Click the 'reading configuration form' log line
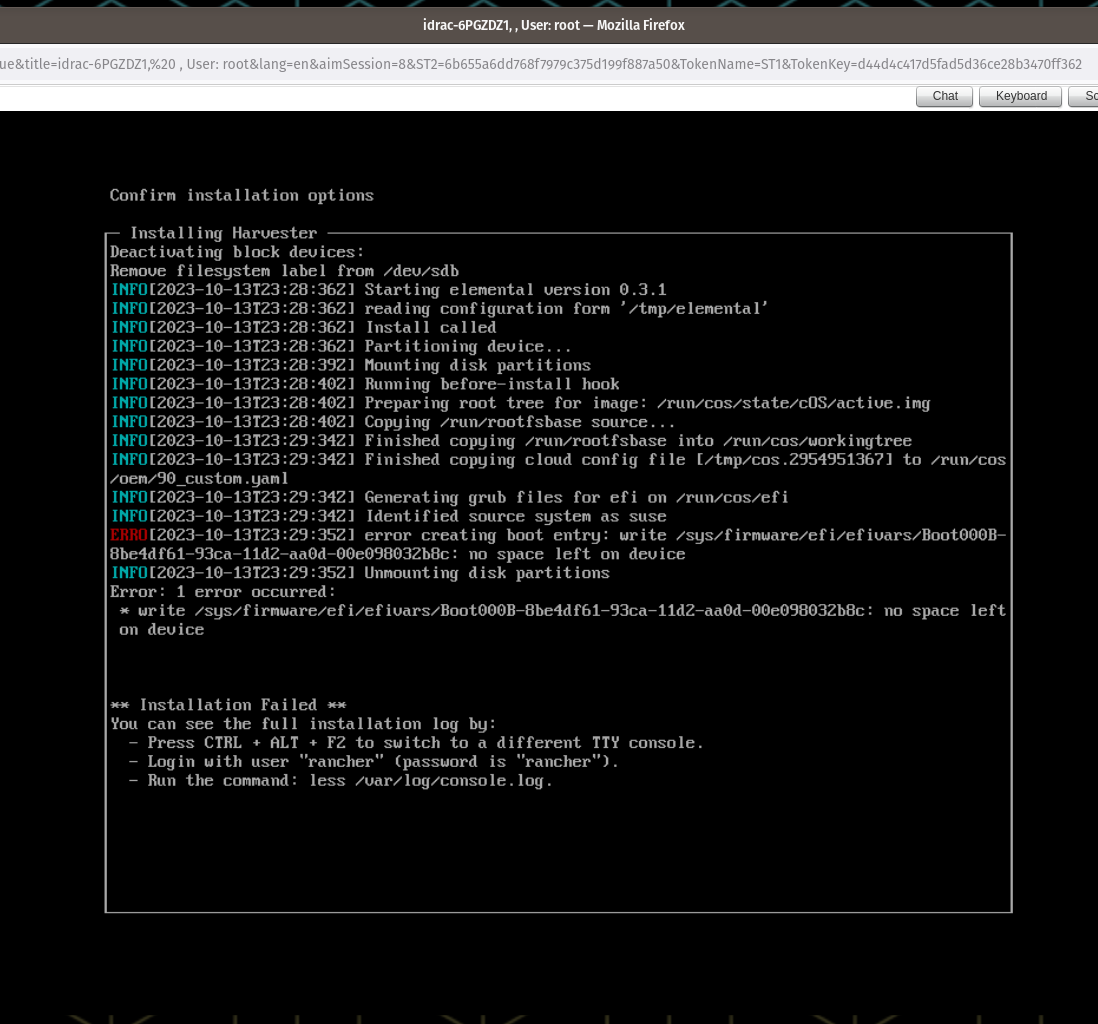This screenshot has width=1098, height=1024. pos(439,309)
